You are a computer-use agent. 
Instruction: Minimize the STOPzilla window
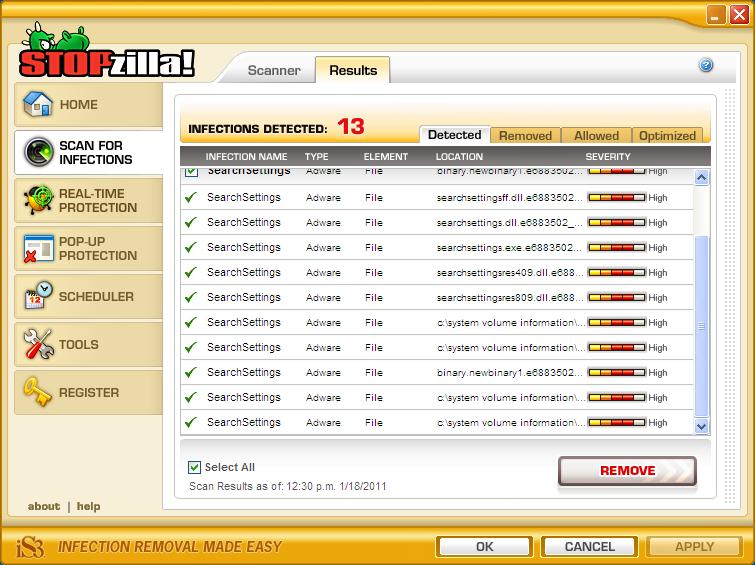[716, 14]
